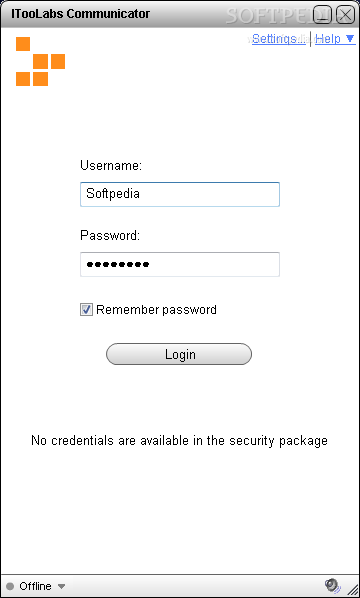The height and width of the screenshot is (598, 360).
Task: Open the Help menu link
Action: [x=328, y=39]
